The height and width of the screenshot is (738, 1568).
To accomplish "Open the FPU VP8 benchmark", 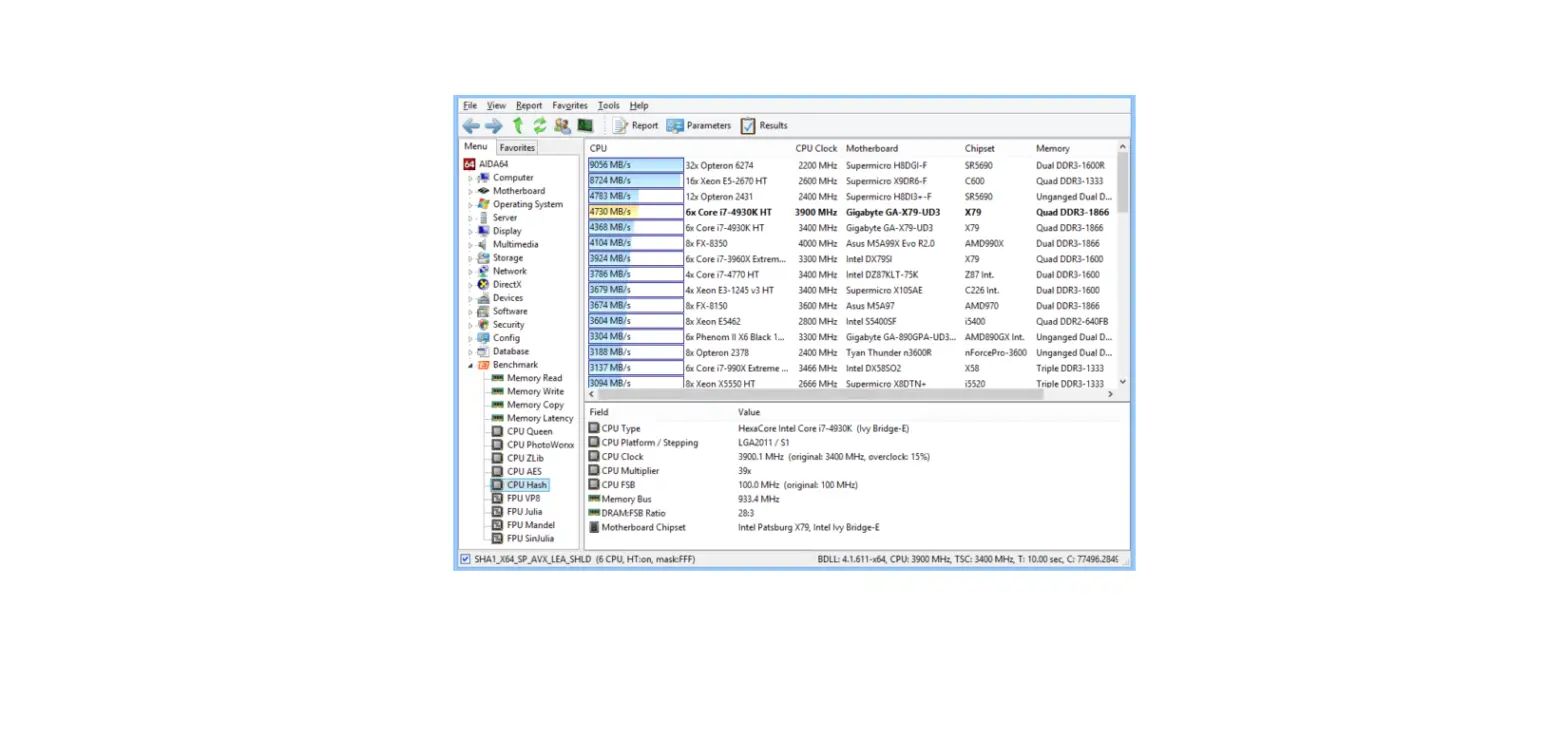I will pos(523,498).
